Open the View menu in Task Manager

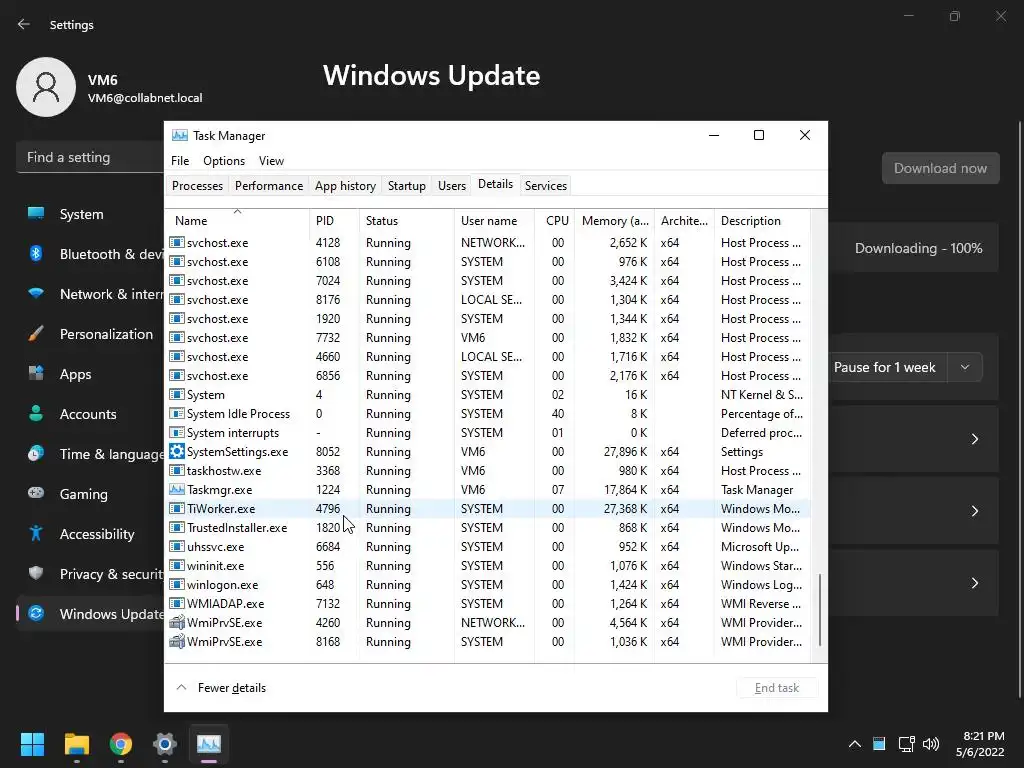tap(271, 161)
